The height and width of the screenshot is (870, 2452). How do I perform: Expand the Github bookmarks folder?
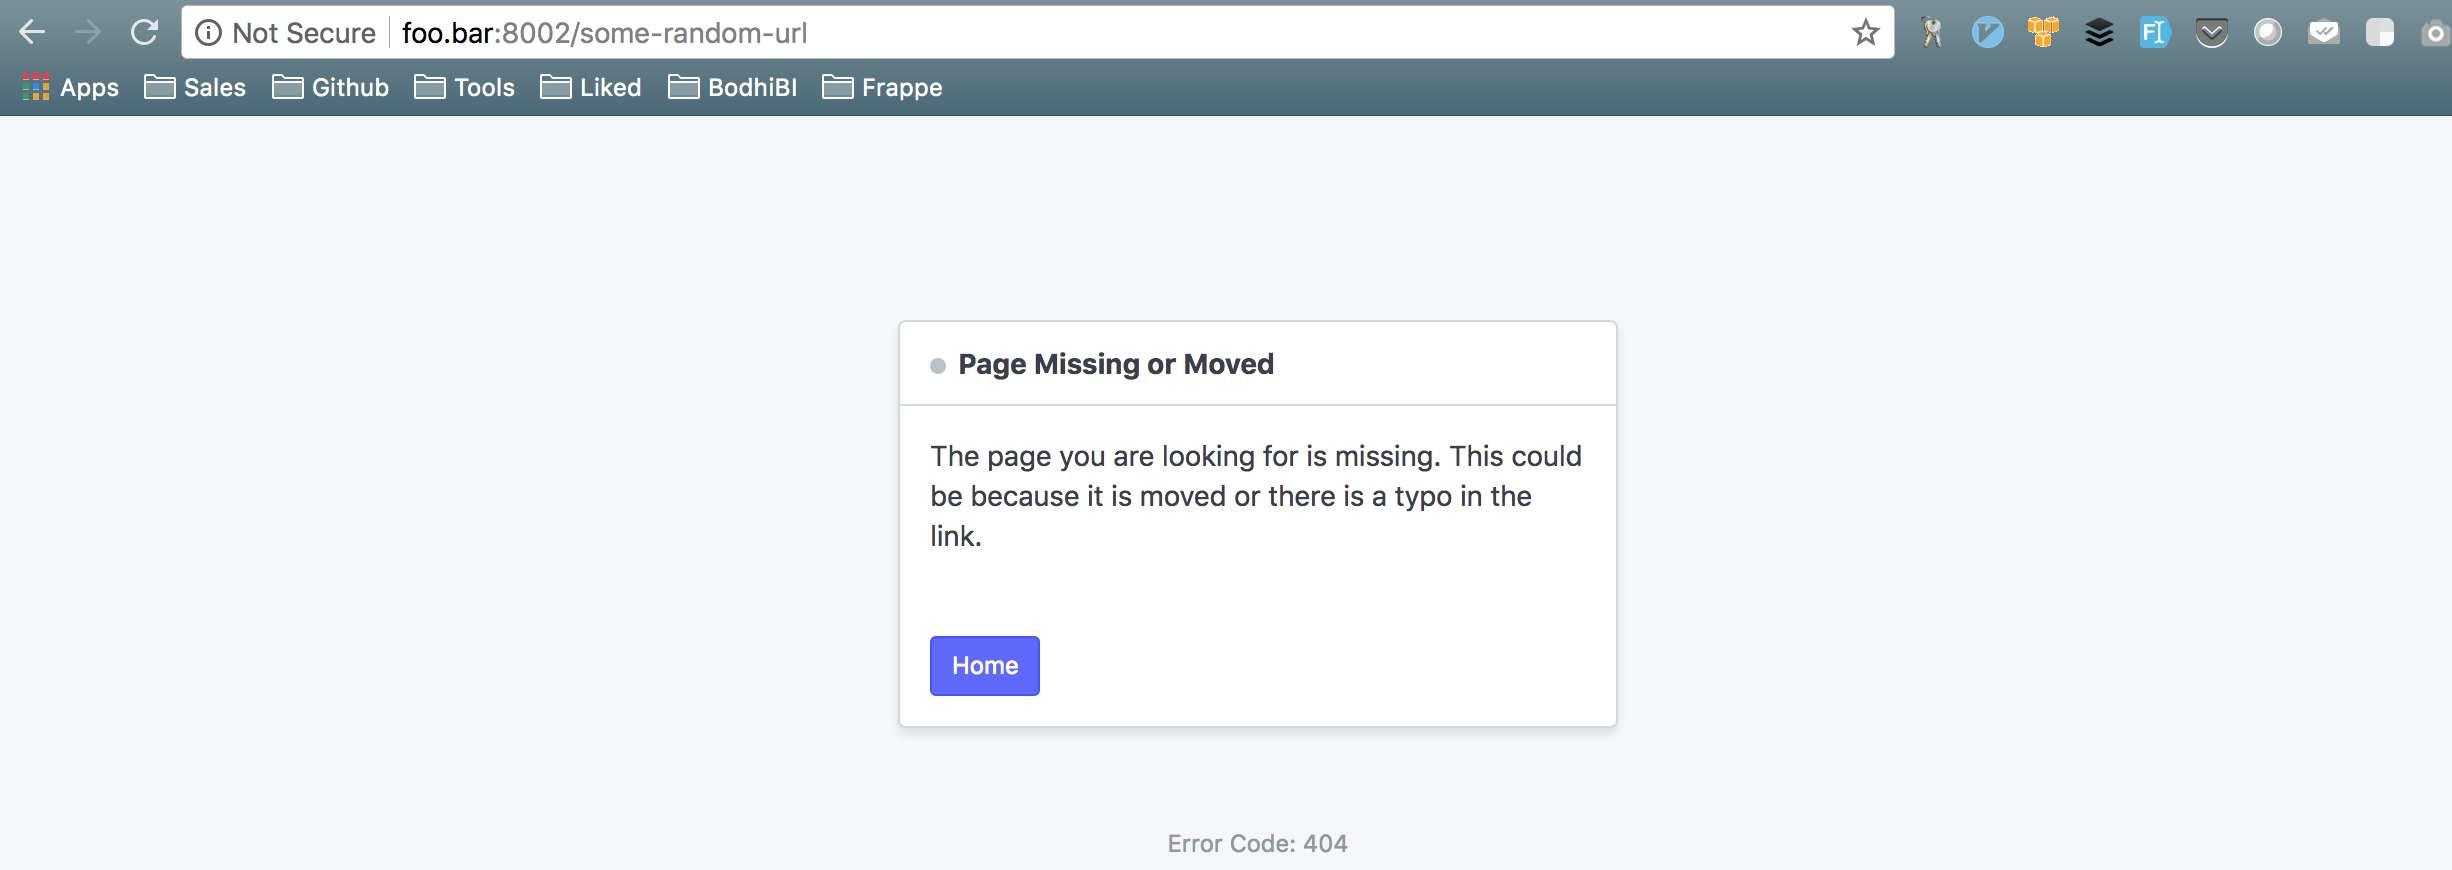(330, 88)
